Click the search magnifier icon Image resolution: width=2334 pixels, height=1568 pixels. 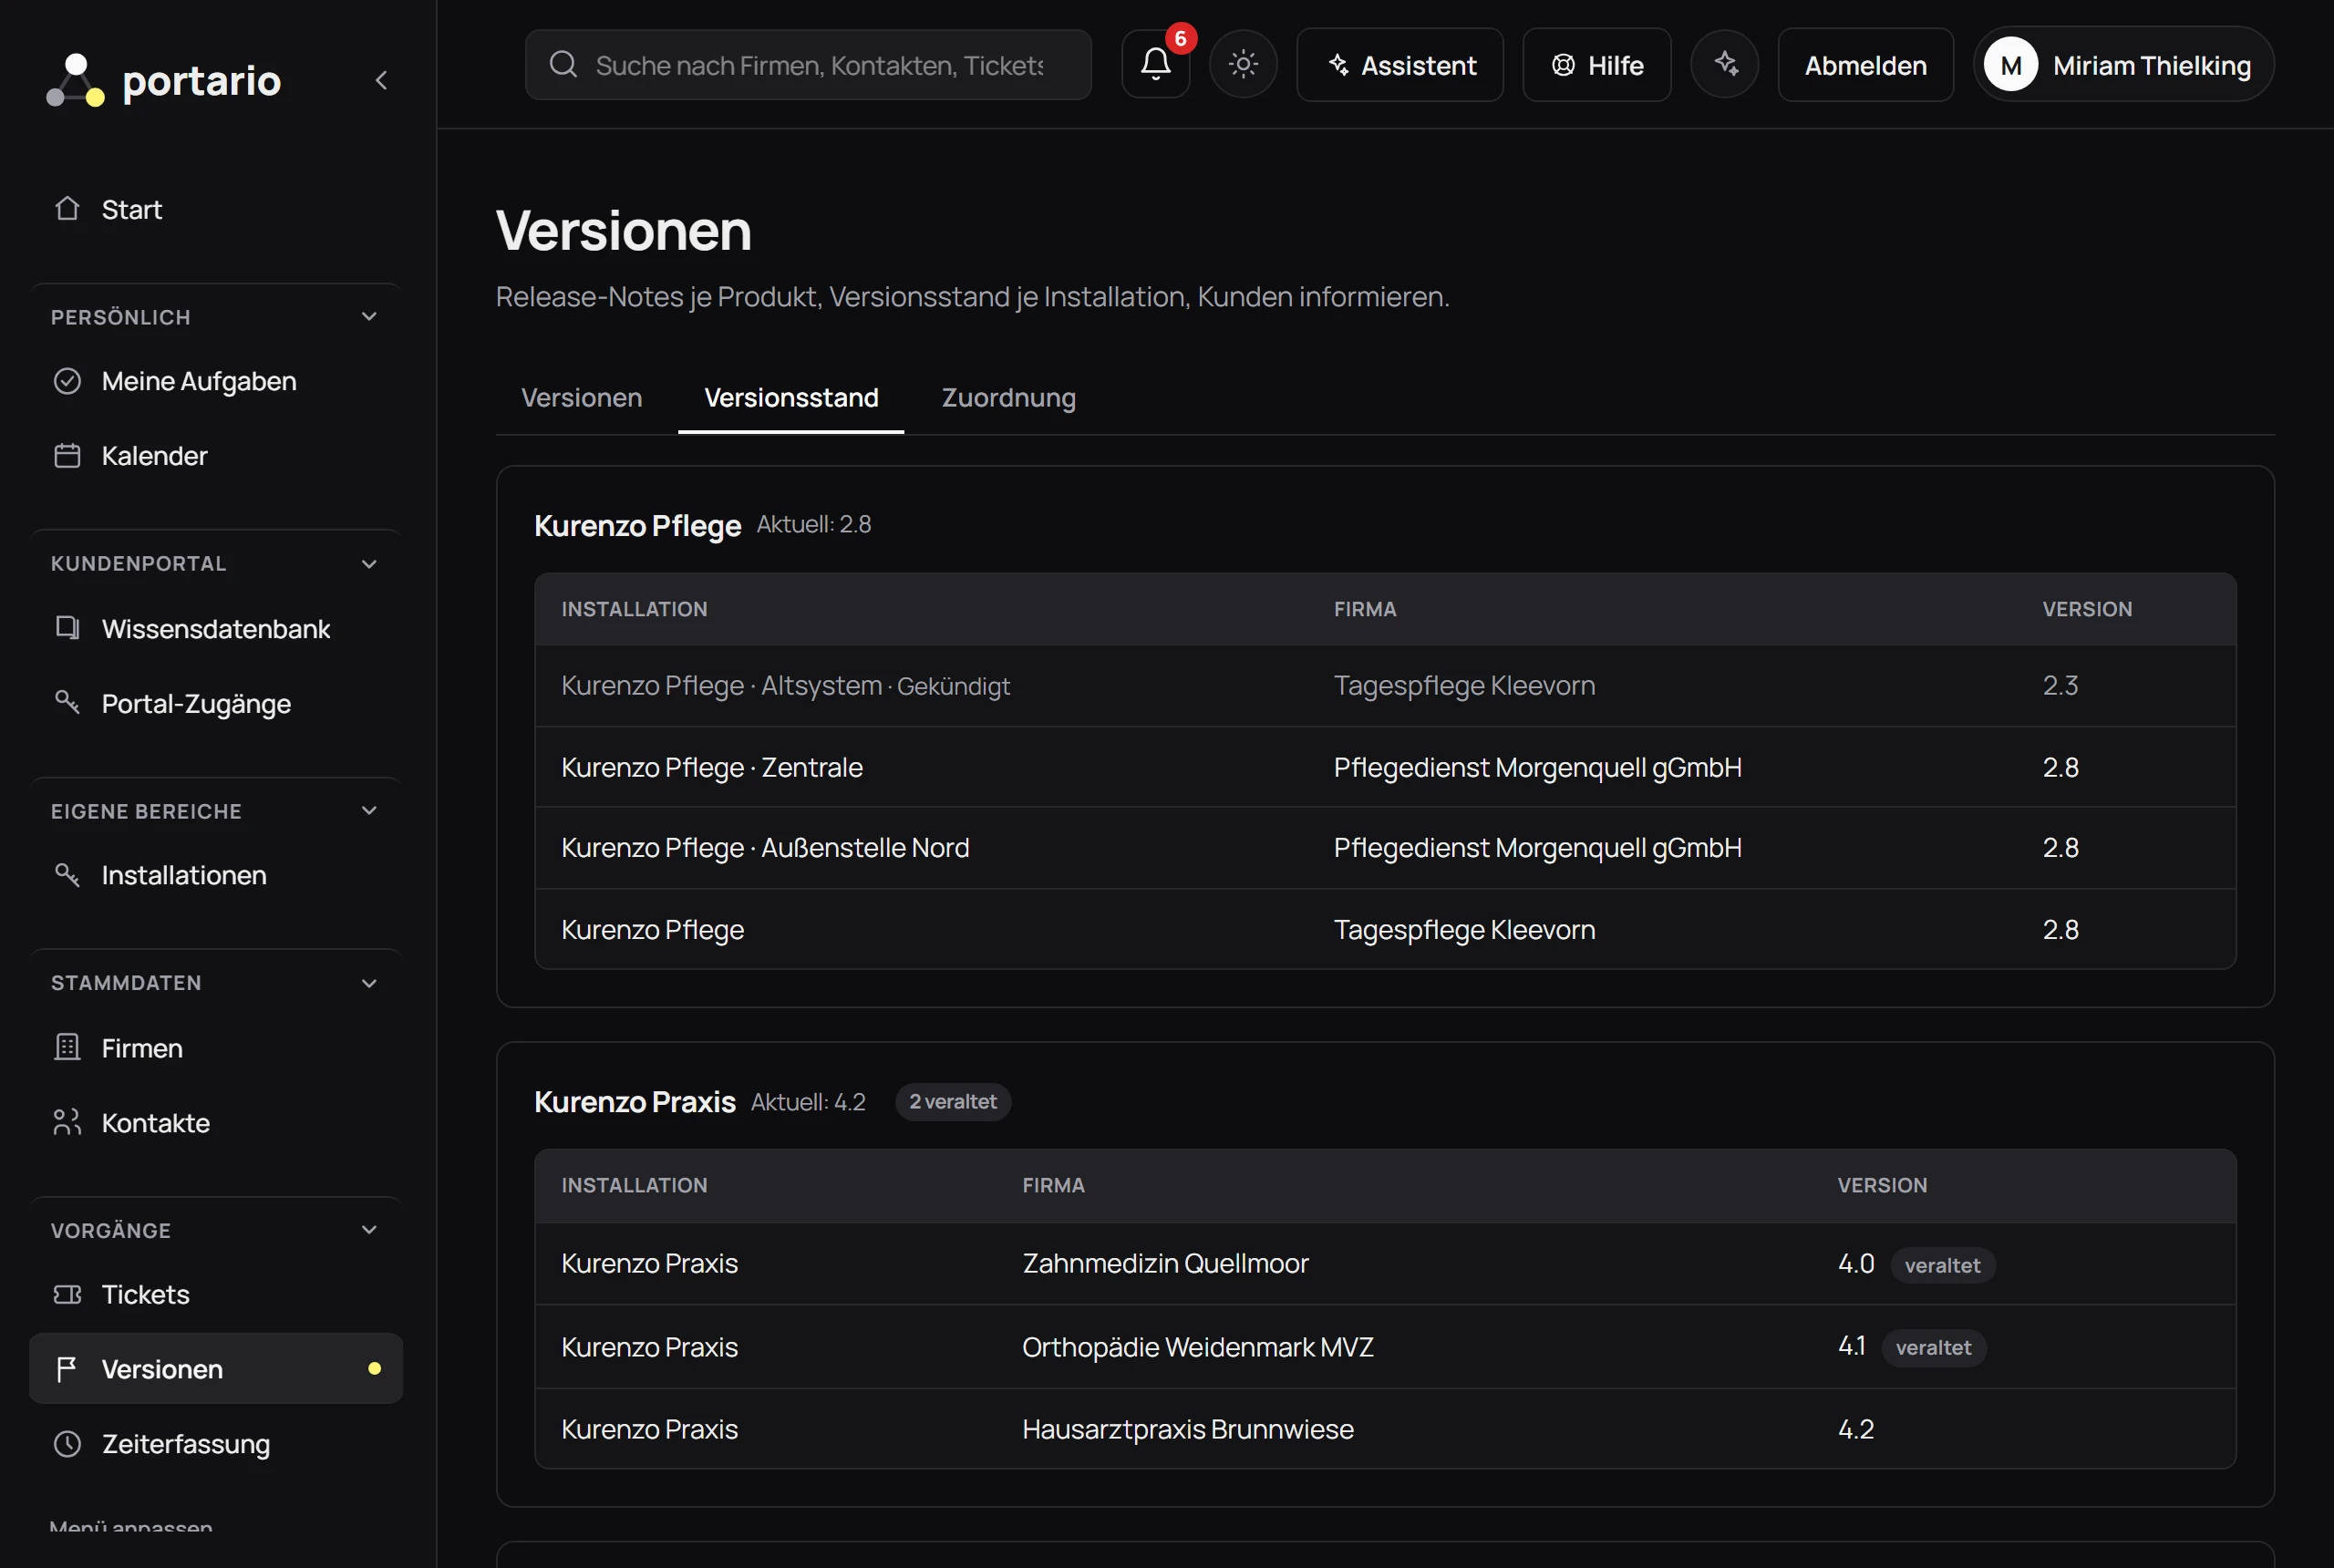click(563, 65)
